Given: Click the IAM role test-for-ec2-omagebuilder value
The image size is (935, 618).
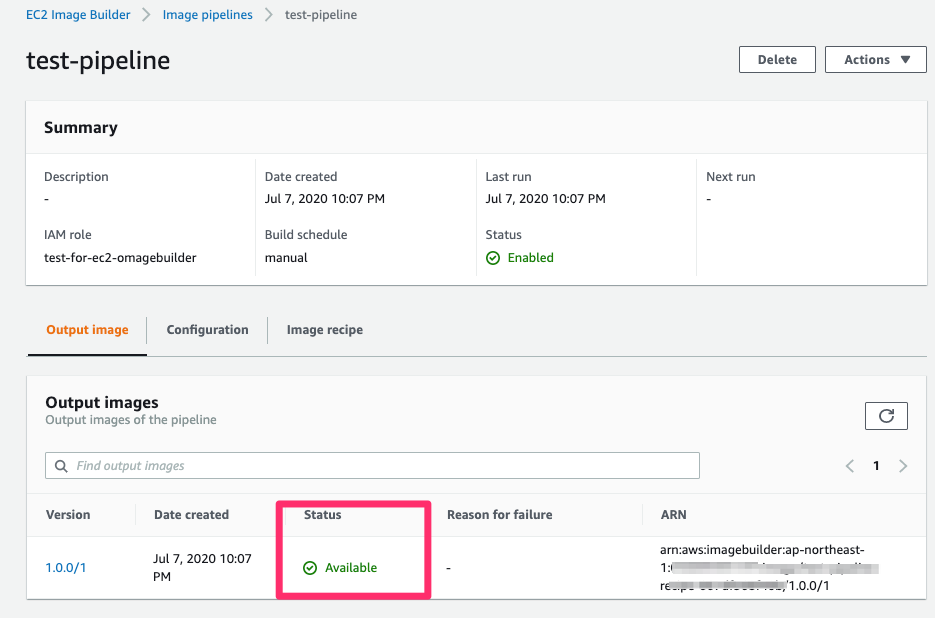Looking at the screenshot, I should point(120,258).
